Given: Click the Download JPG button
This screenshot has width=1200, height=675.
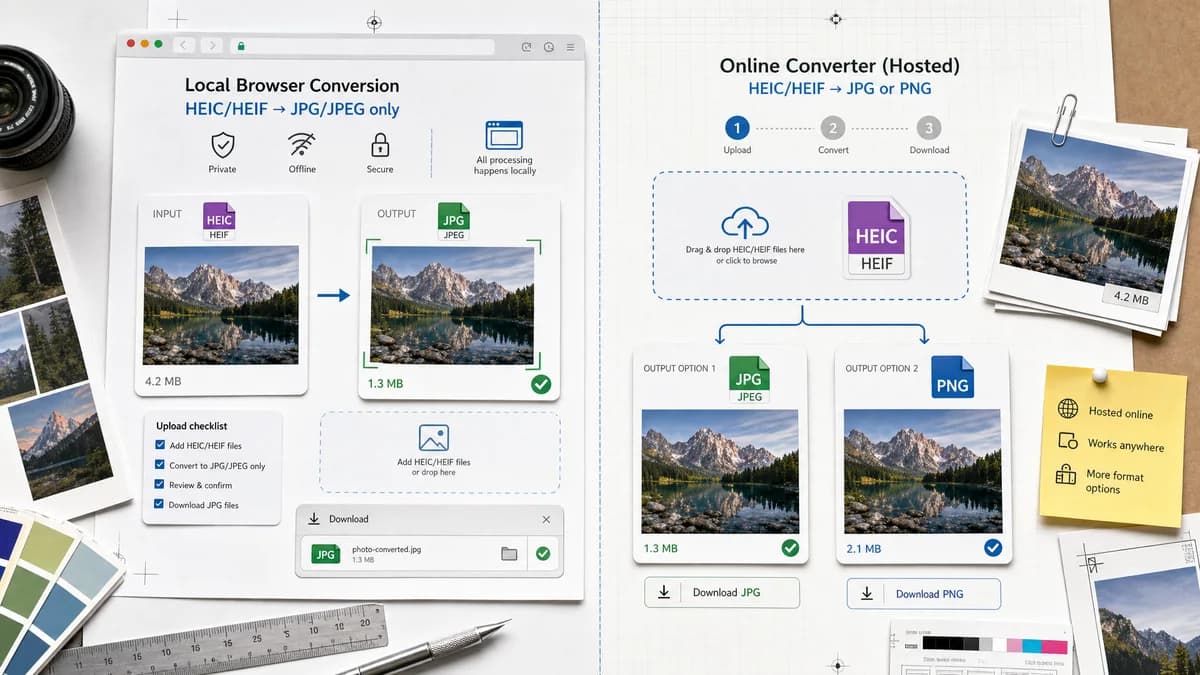Looking at the screenshot, I should [x=722, y=593].
